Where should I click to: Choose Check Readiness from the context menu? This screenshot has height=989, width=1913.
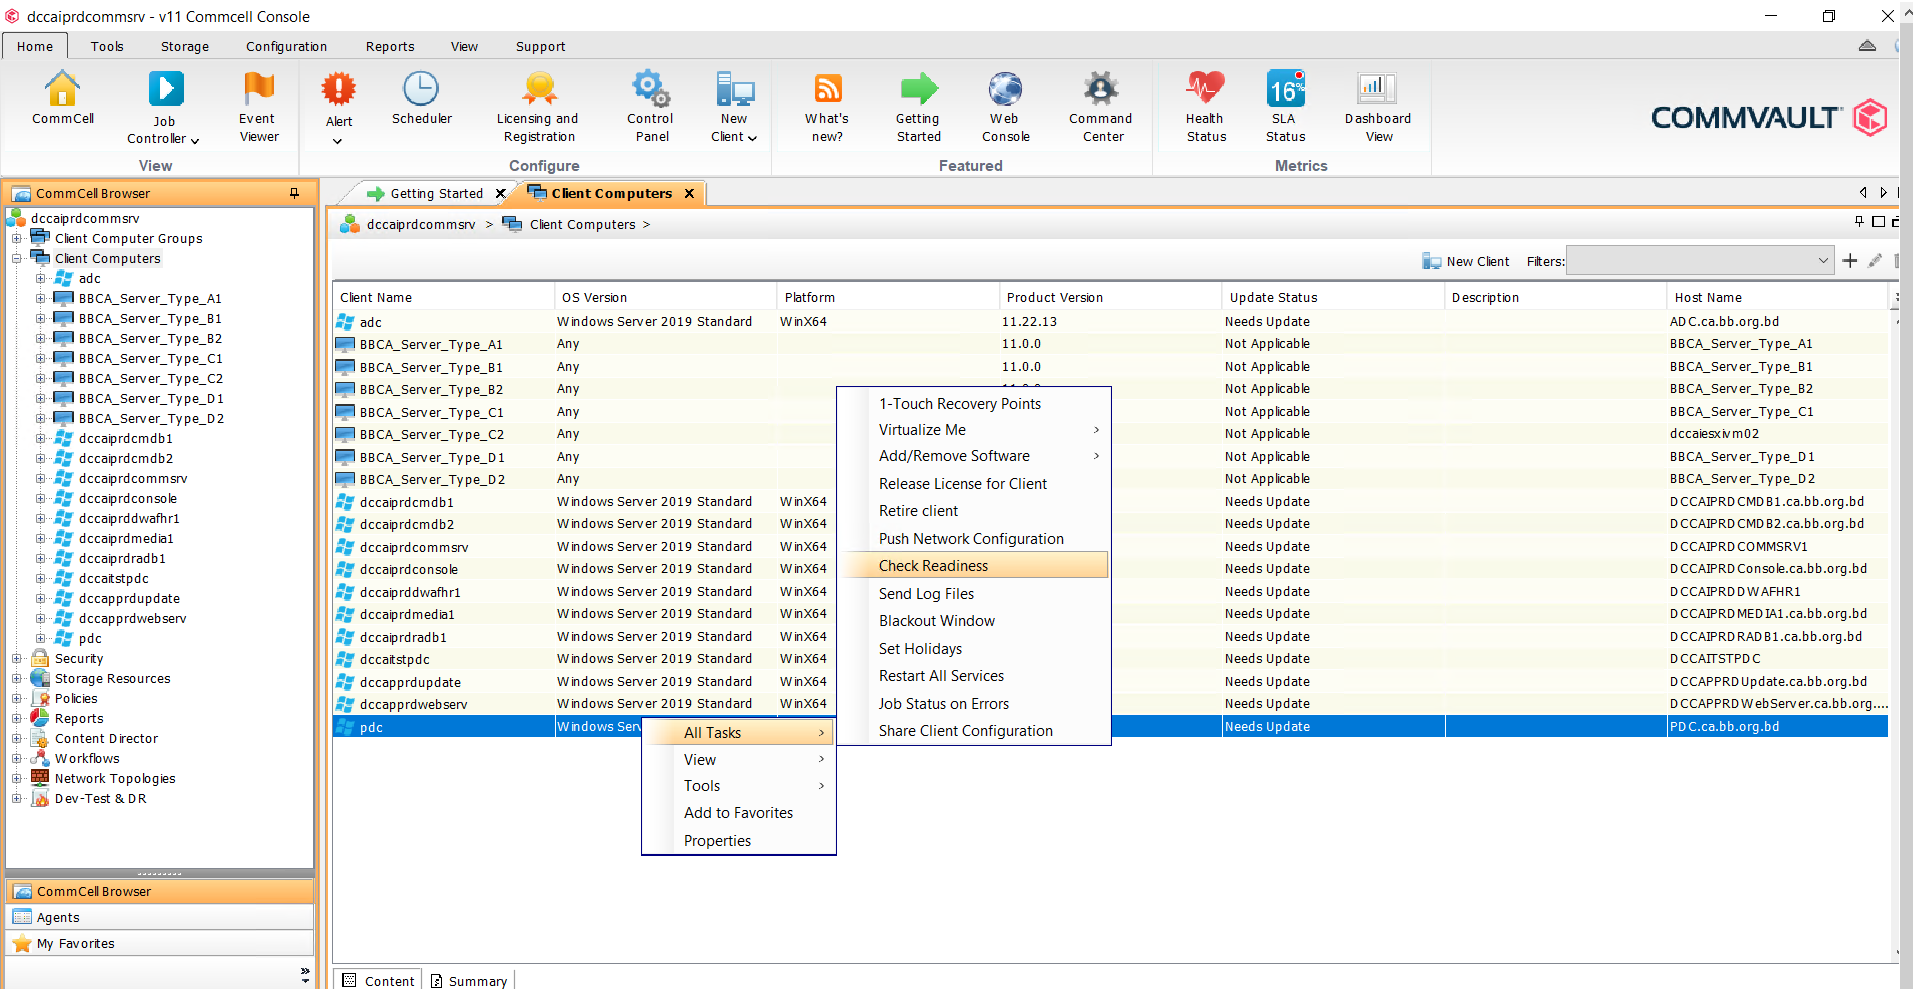(x=975, y=566)
